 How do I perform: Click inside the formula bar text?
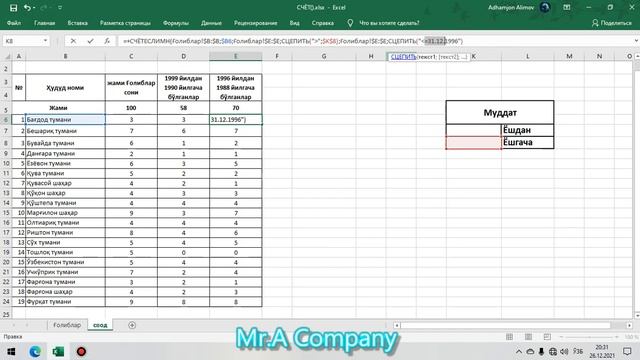(x=293, y=41)
